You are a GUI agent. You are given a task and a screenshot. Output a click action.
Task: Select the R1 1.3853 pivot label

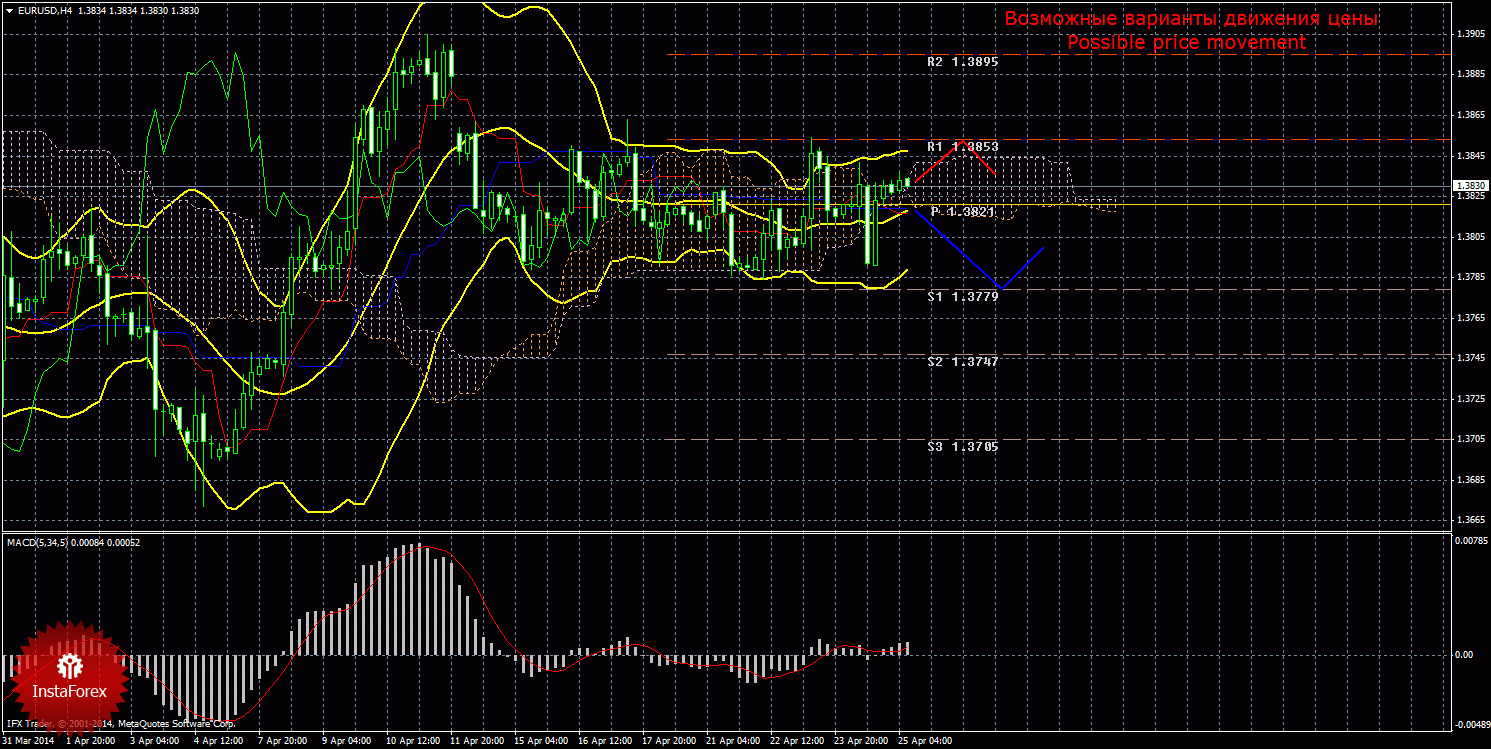click(x=962, y=147)
